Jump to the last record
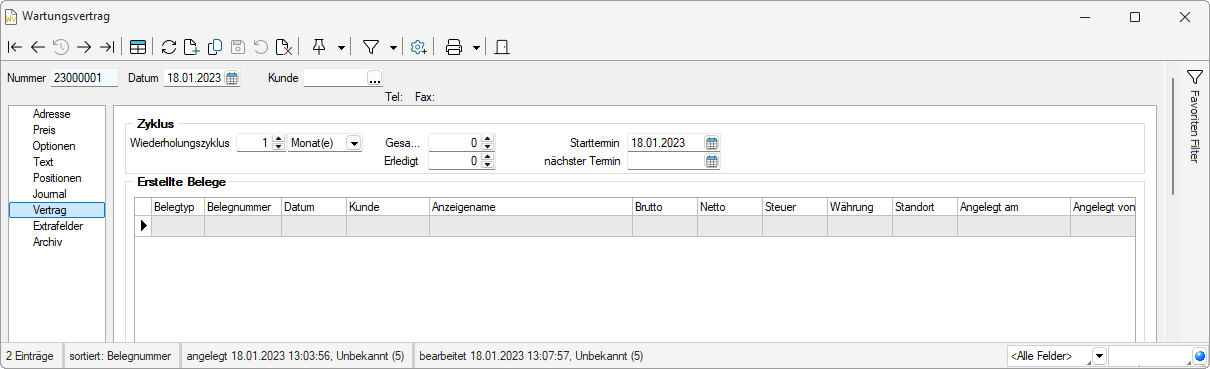The width and height of the screenshot is (1210, 369). pyautogui.click(x=107, y=47)
